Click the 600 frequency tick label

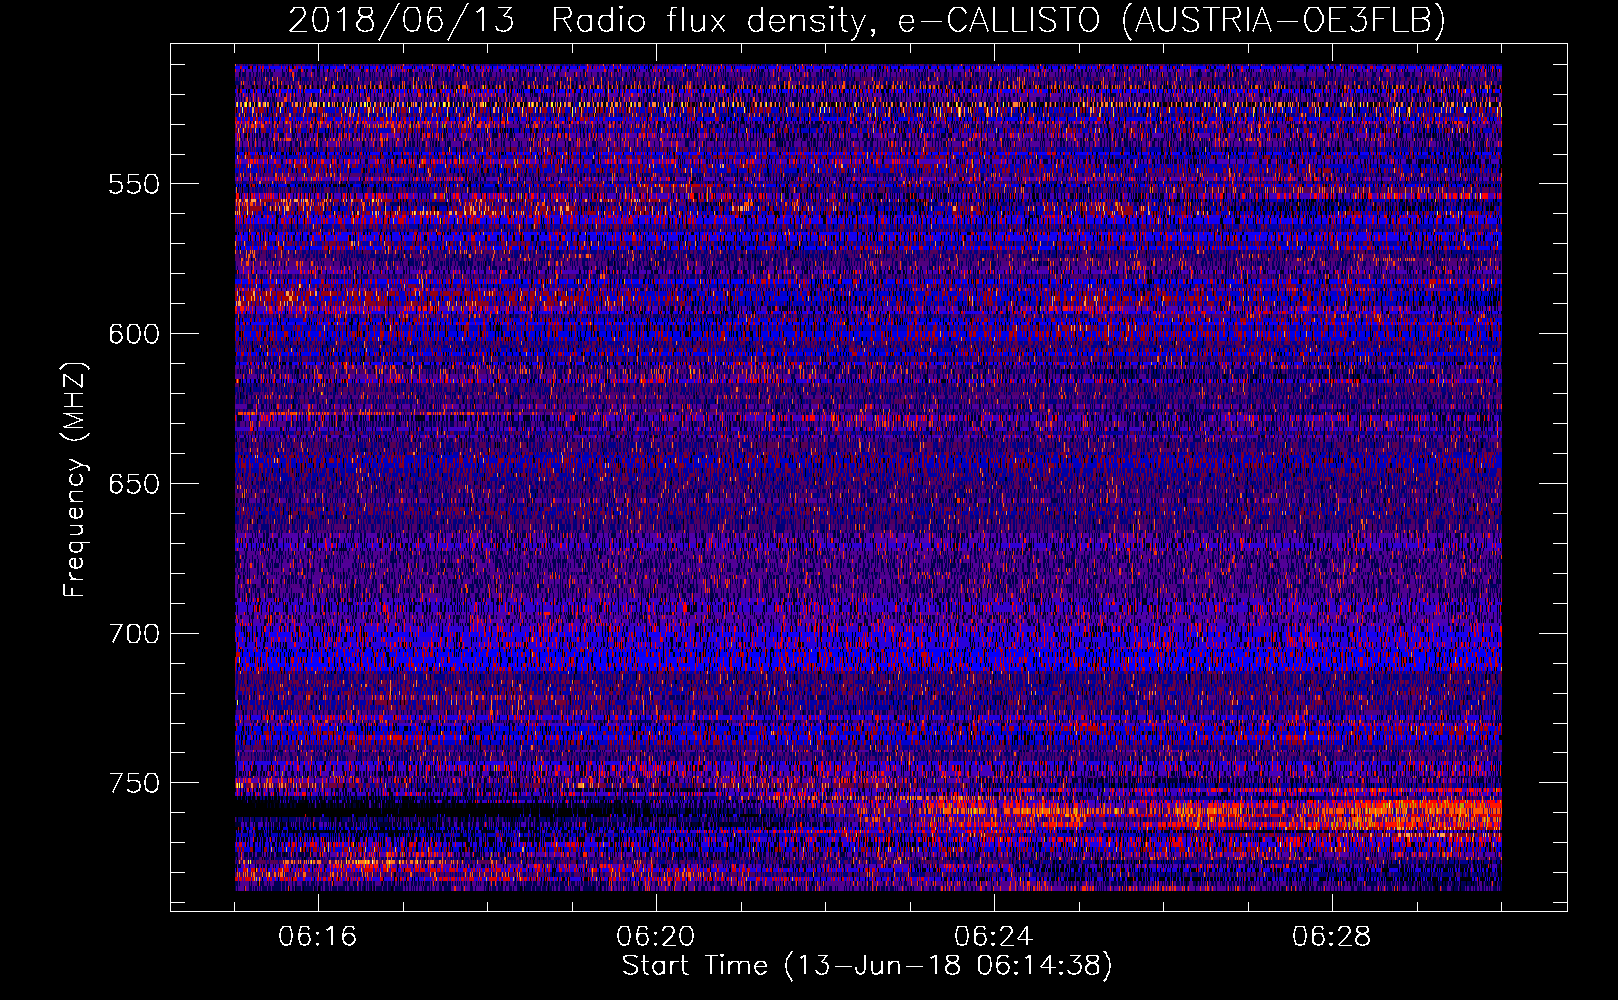[134, 334]
